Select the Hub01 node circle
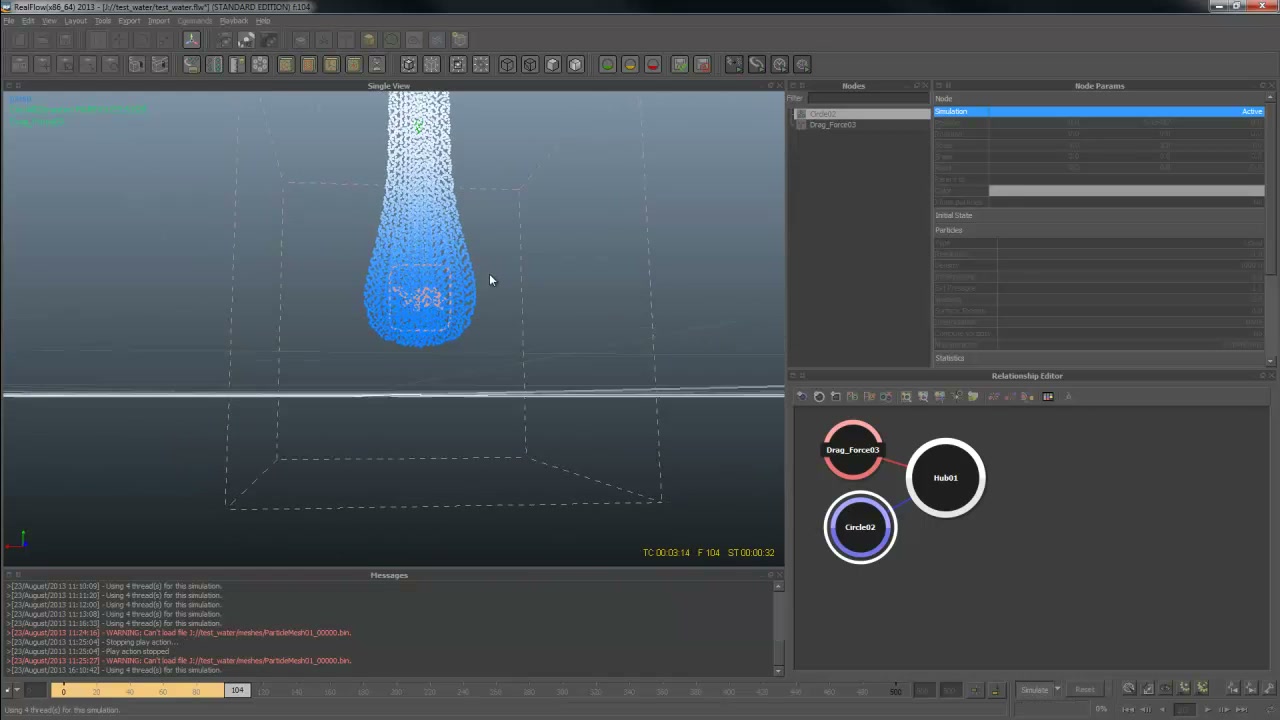1280x720 pixels. pos(946,478)
